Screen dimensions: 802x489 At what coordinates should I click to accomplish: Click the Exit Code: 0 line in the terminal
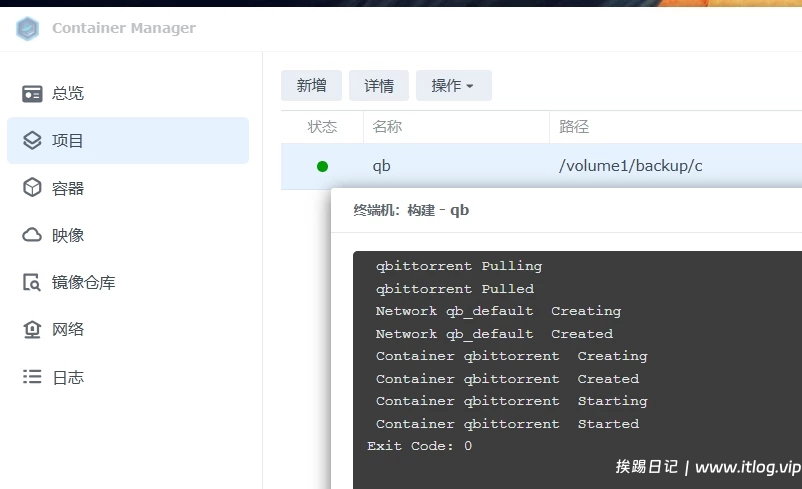point(419,446)
